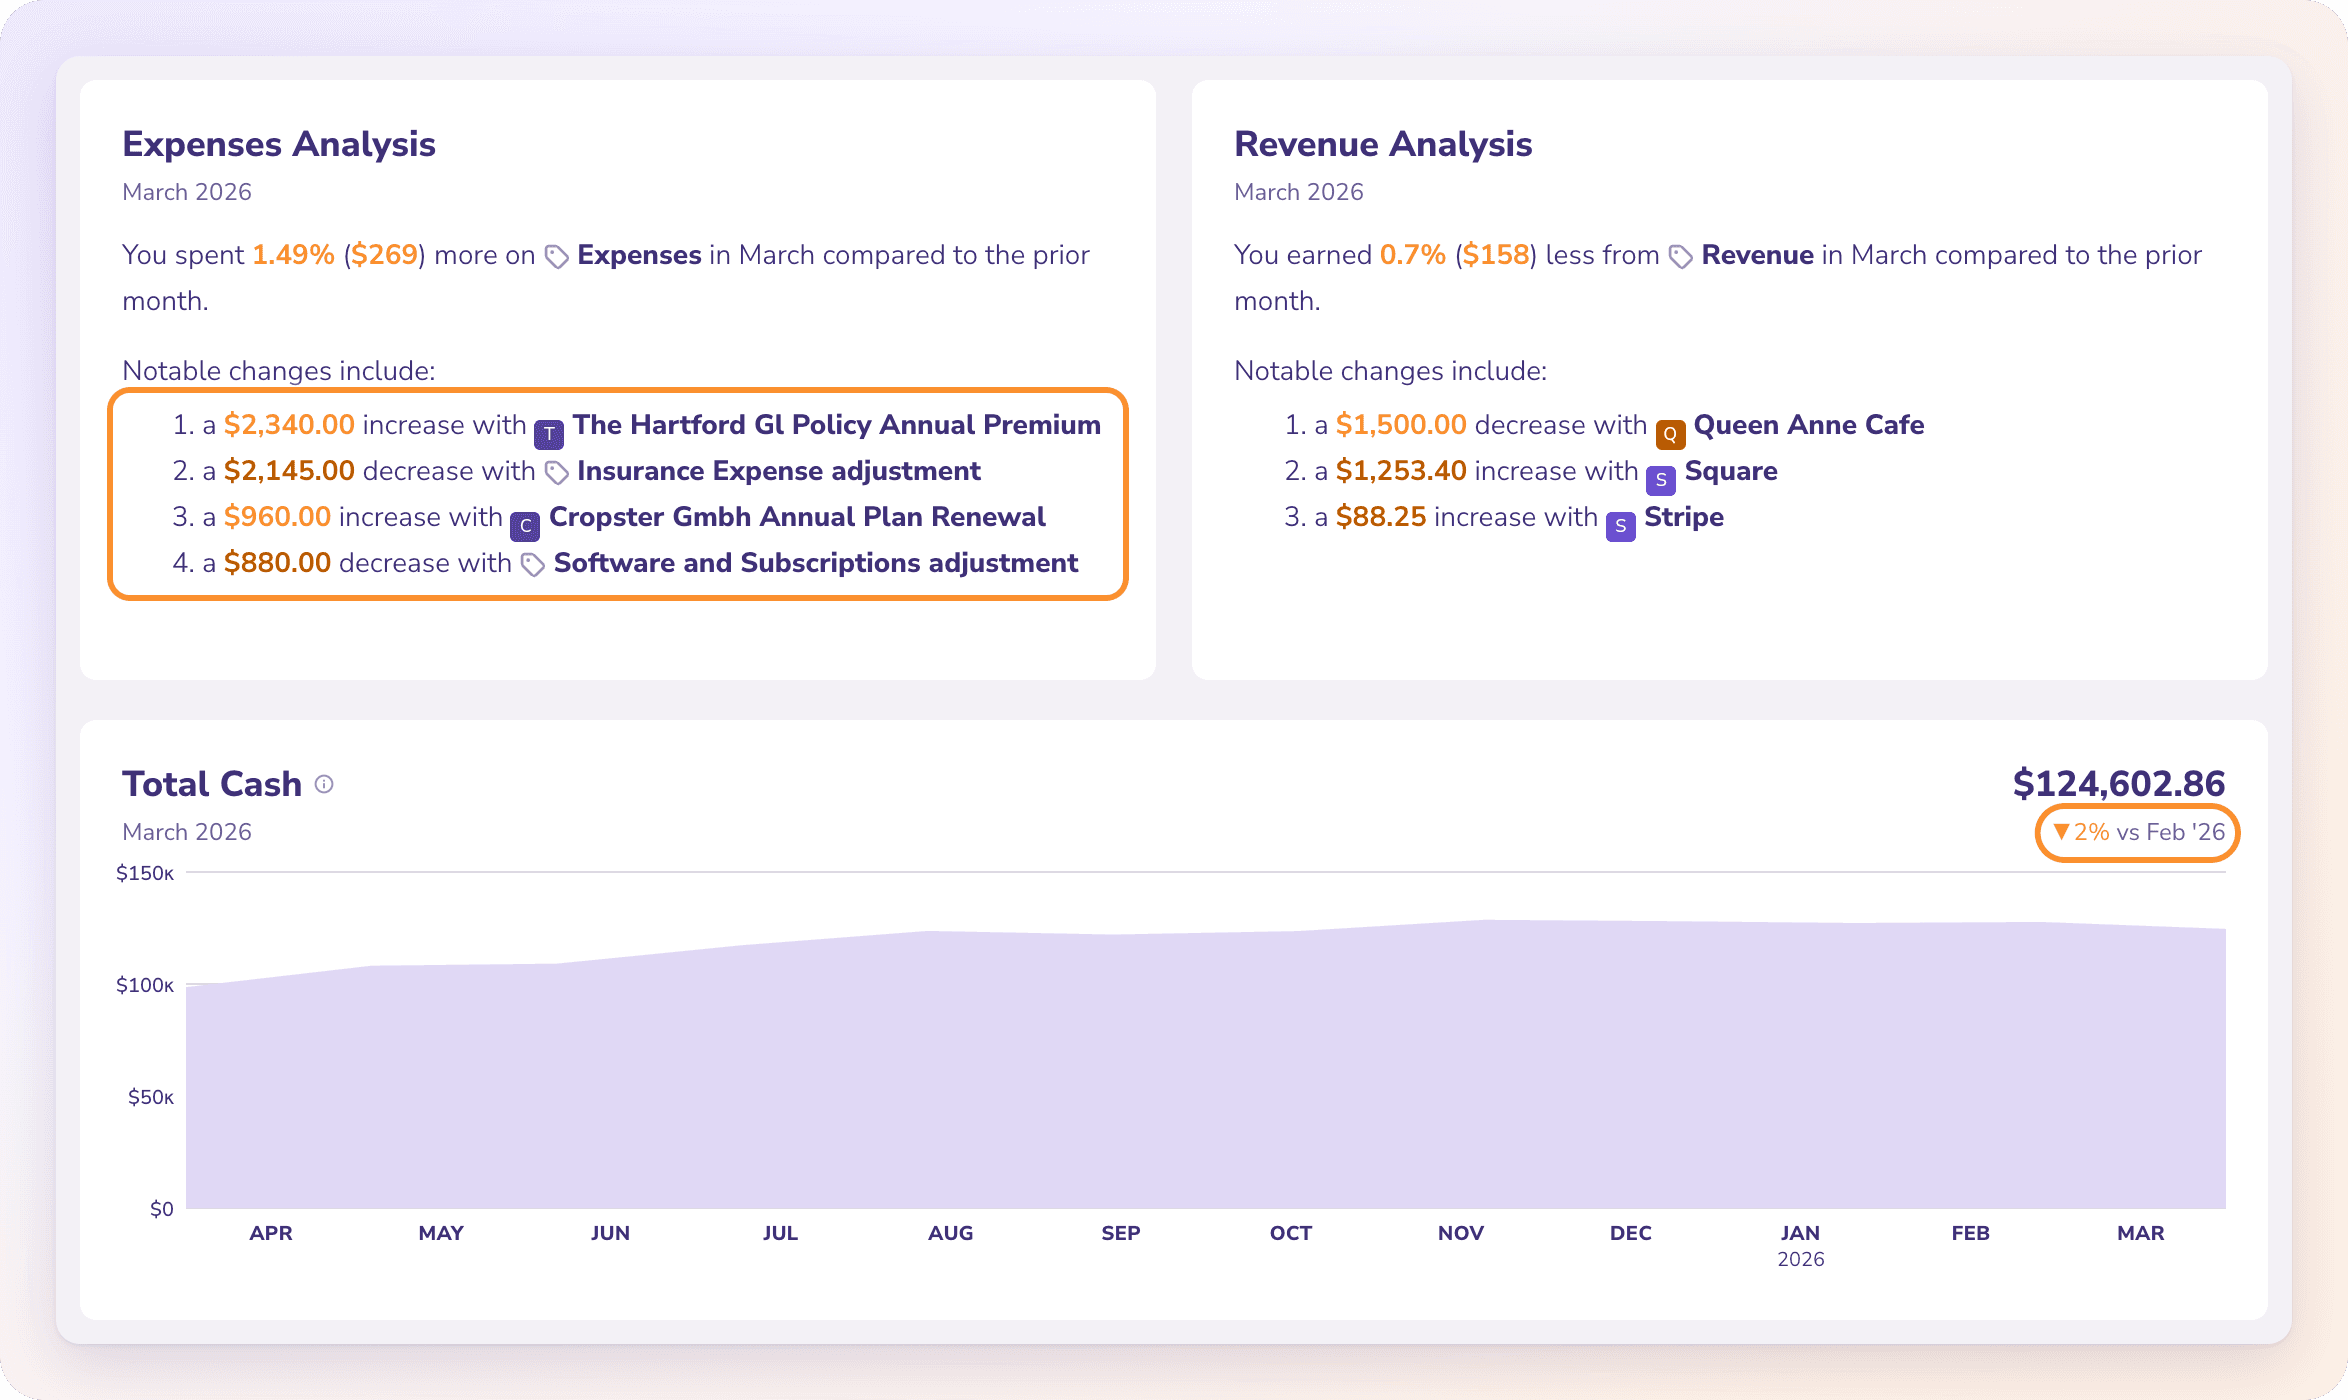Click the $880.00 decrease amount
This screenshot has height=1400, width=2348.
pyautogui.click(x=277, y=563)
